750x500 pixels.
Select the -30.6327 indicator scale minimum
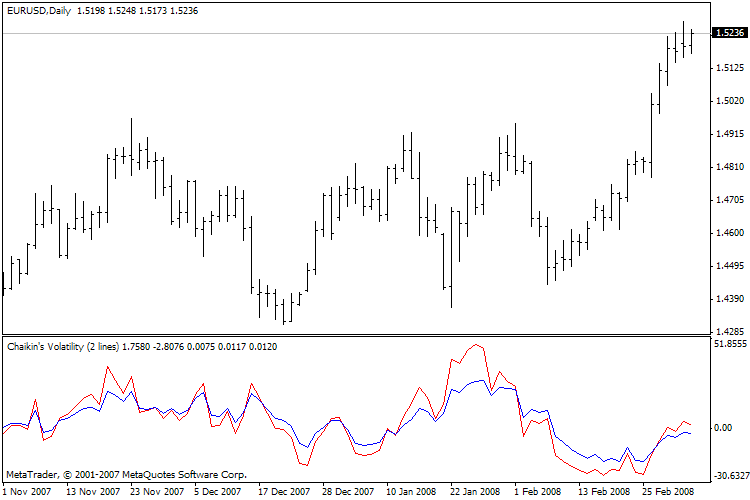point(731,475)
